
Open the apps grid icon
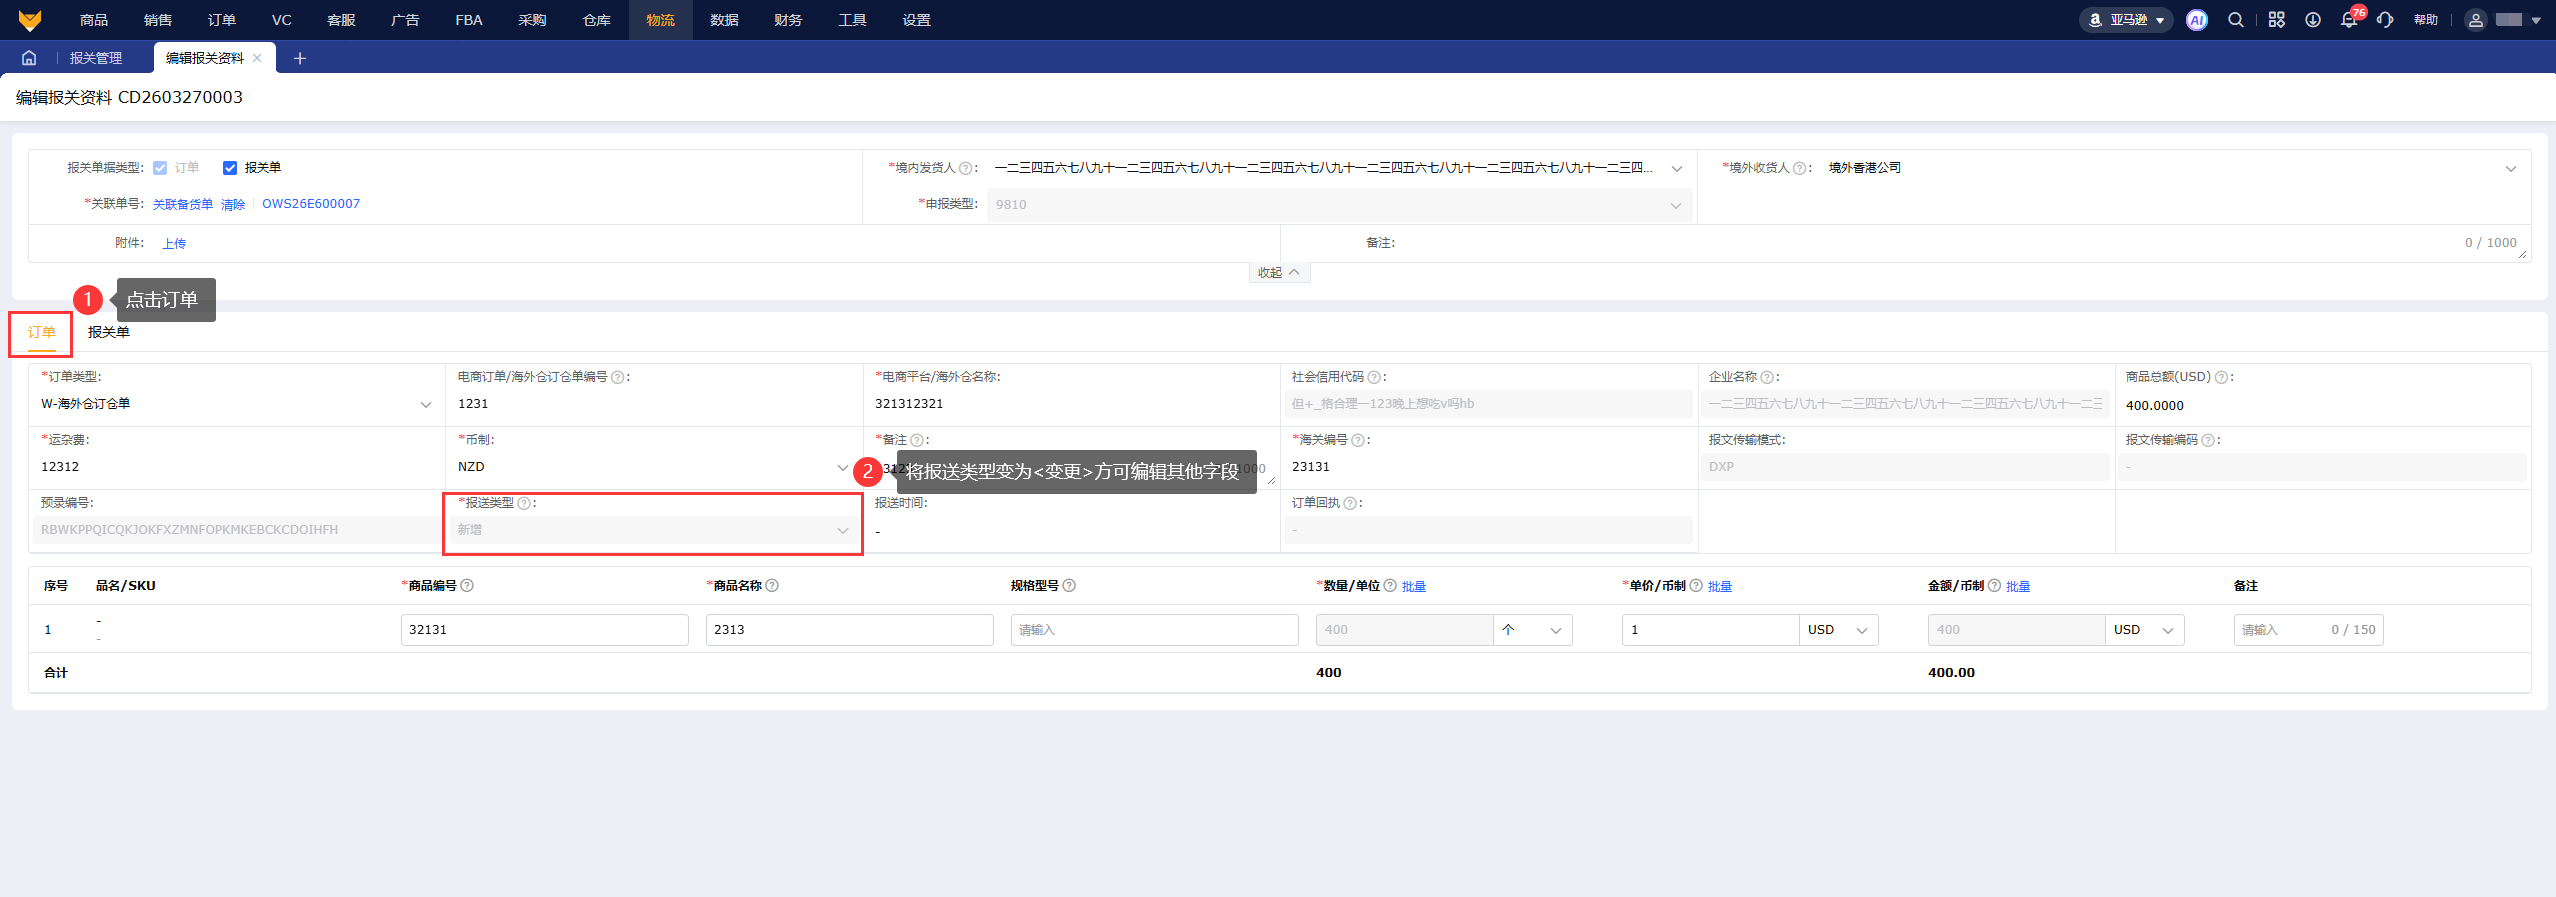tap(2277, 20)
